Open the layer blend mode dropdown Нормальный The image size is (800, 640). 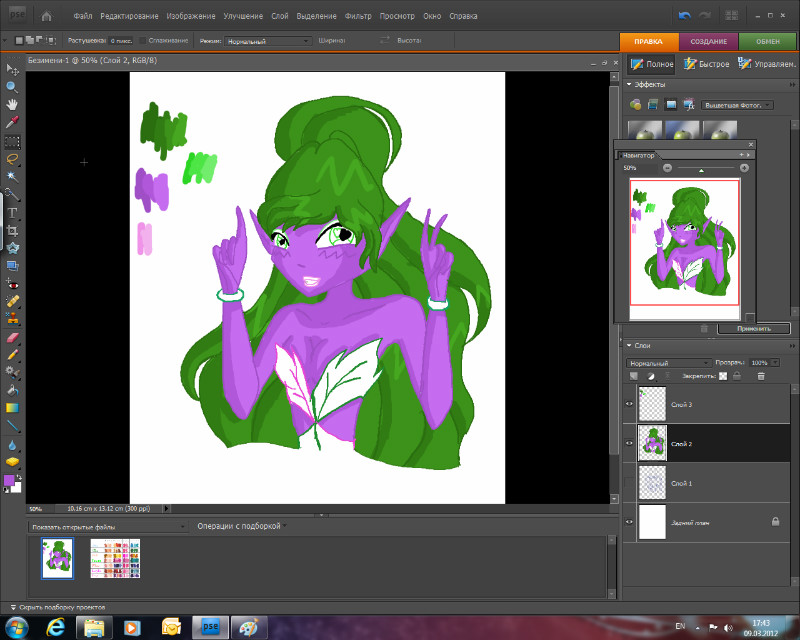point(668,362)
